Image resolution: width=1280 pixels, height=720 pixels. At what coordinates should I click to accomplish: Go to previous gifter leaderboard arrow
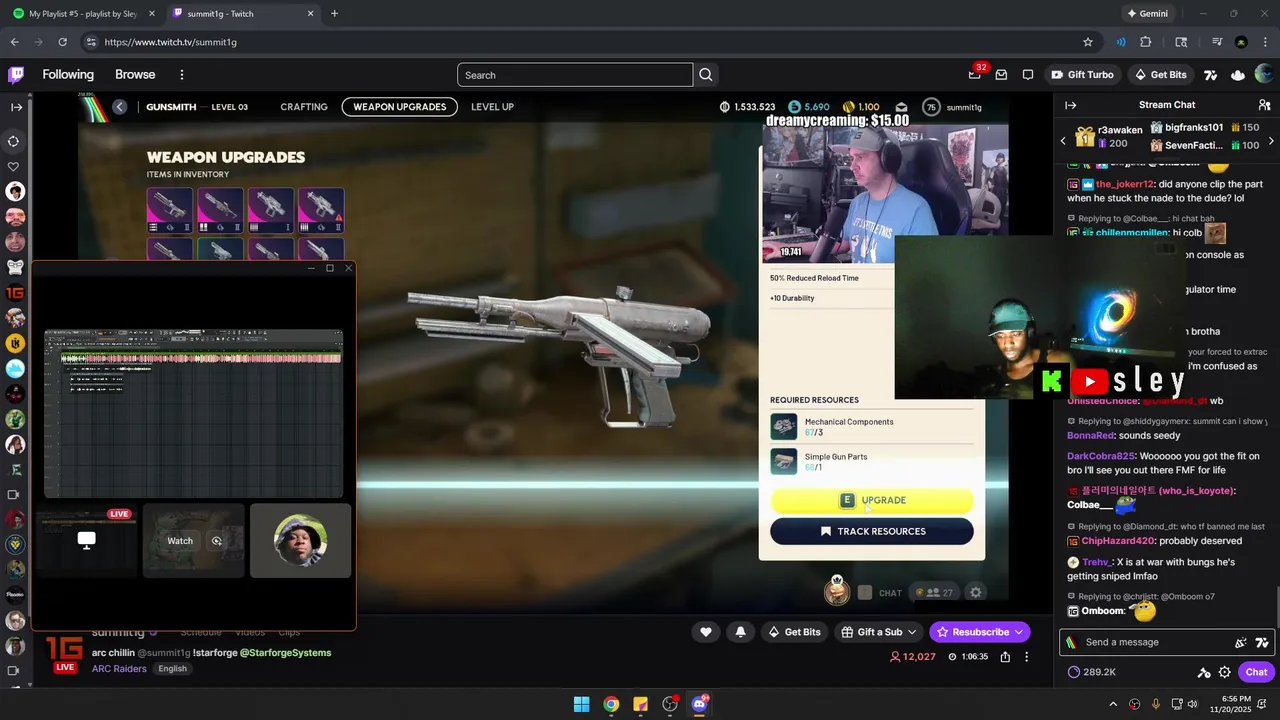coord(1064,141)
